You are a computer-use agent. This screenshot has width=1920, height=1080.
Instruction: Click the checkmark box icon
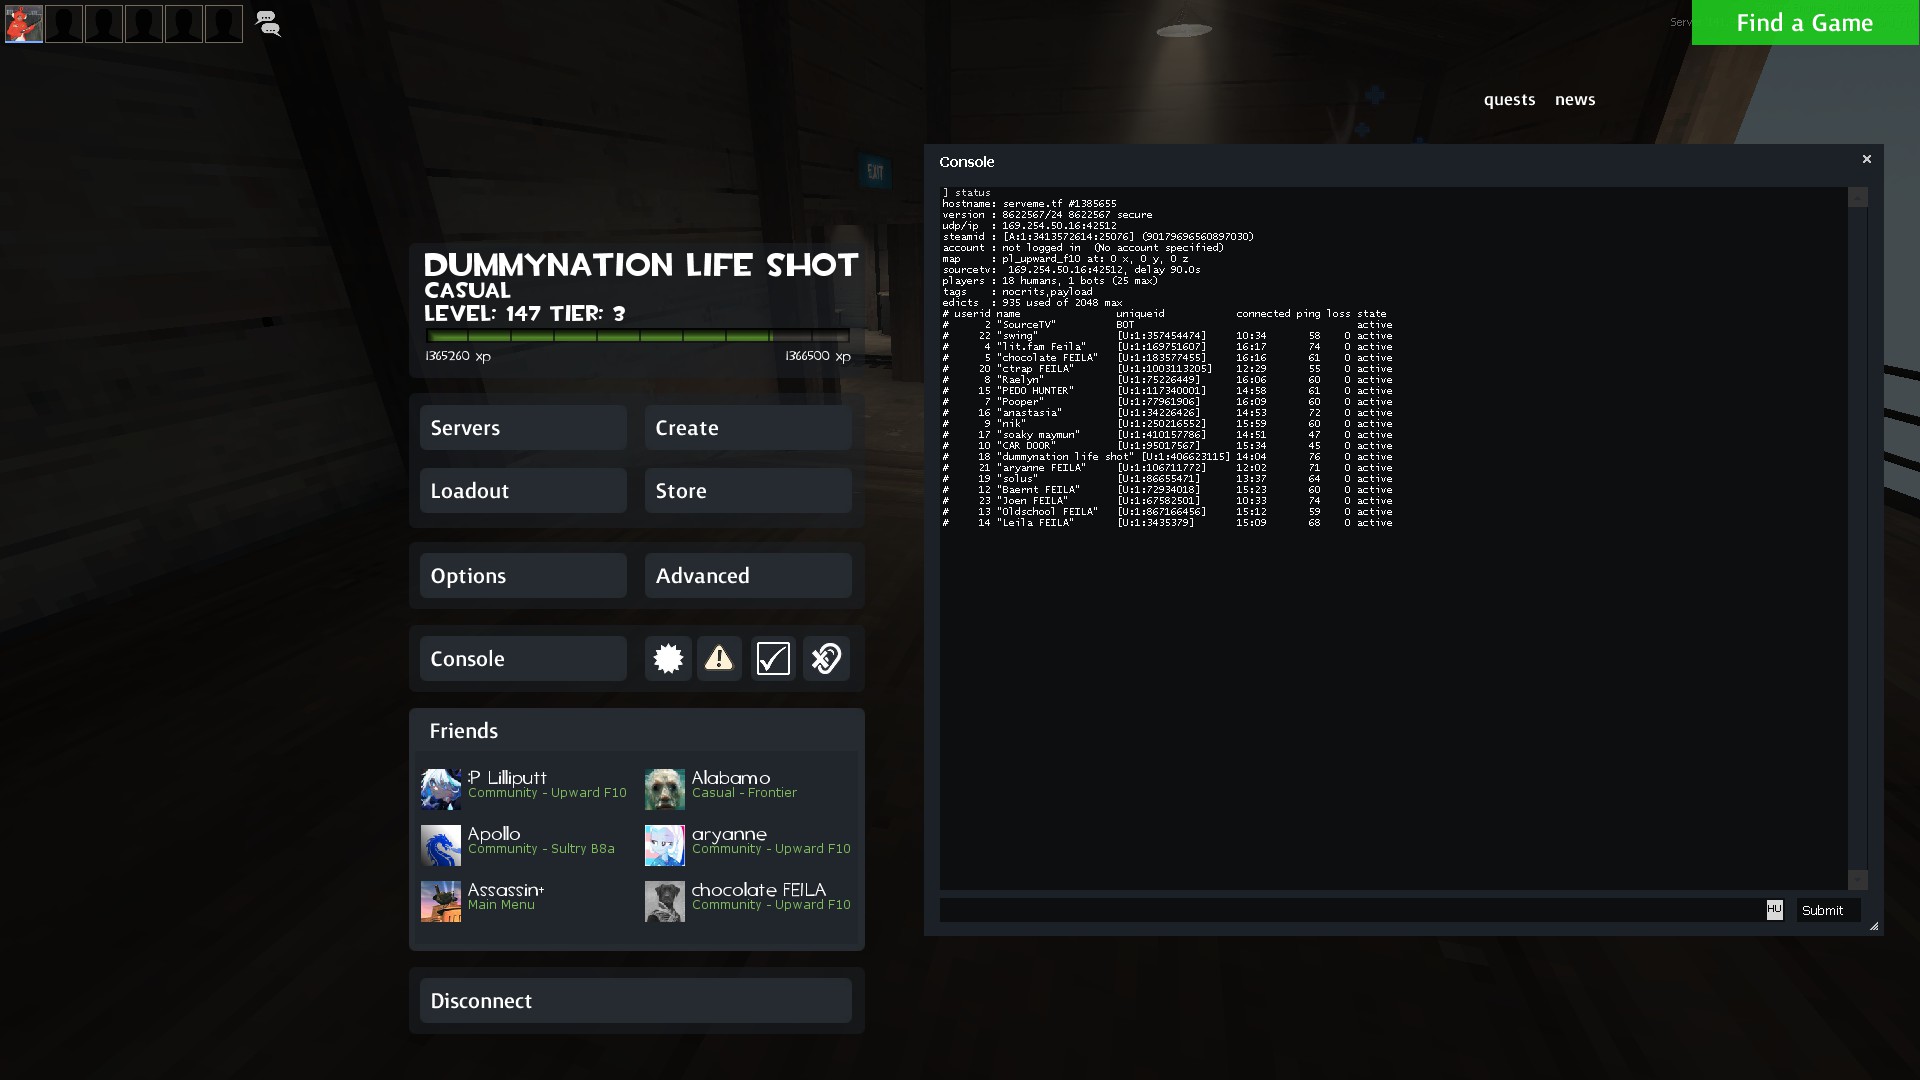coord(773,658)
